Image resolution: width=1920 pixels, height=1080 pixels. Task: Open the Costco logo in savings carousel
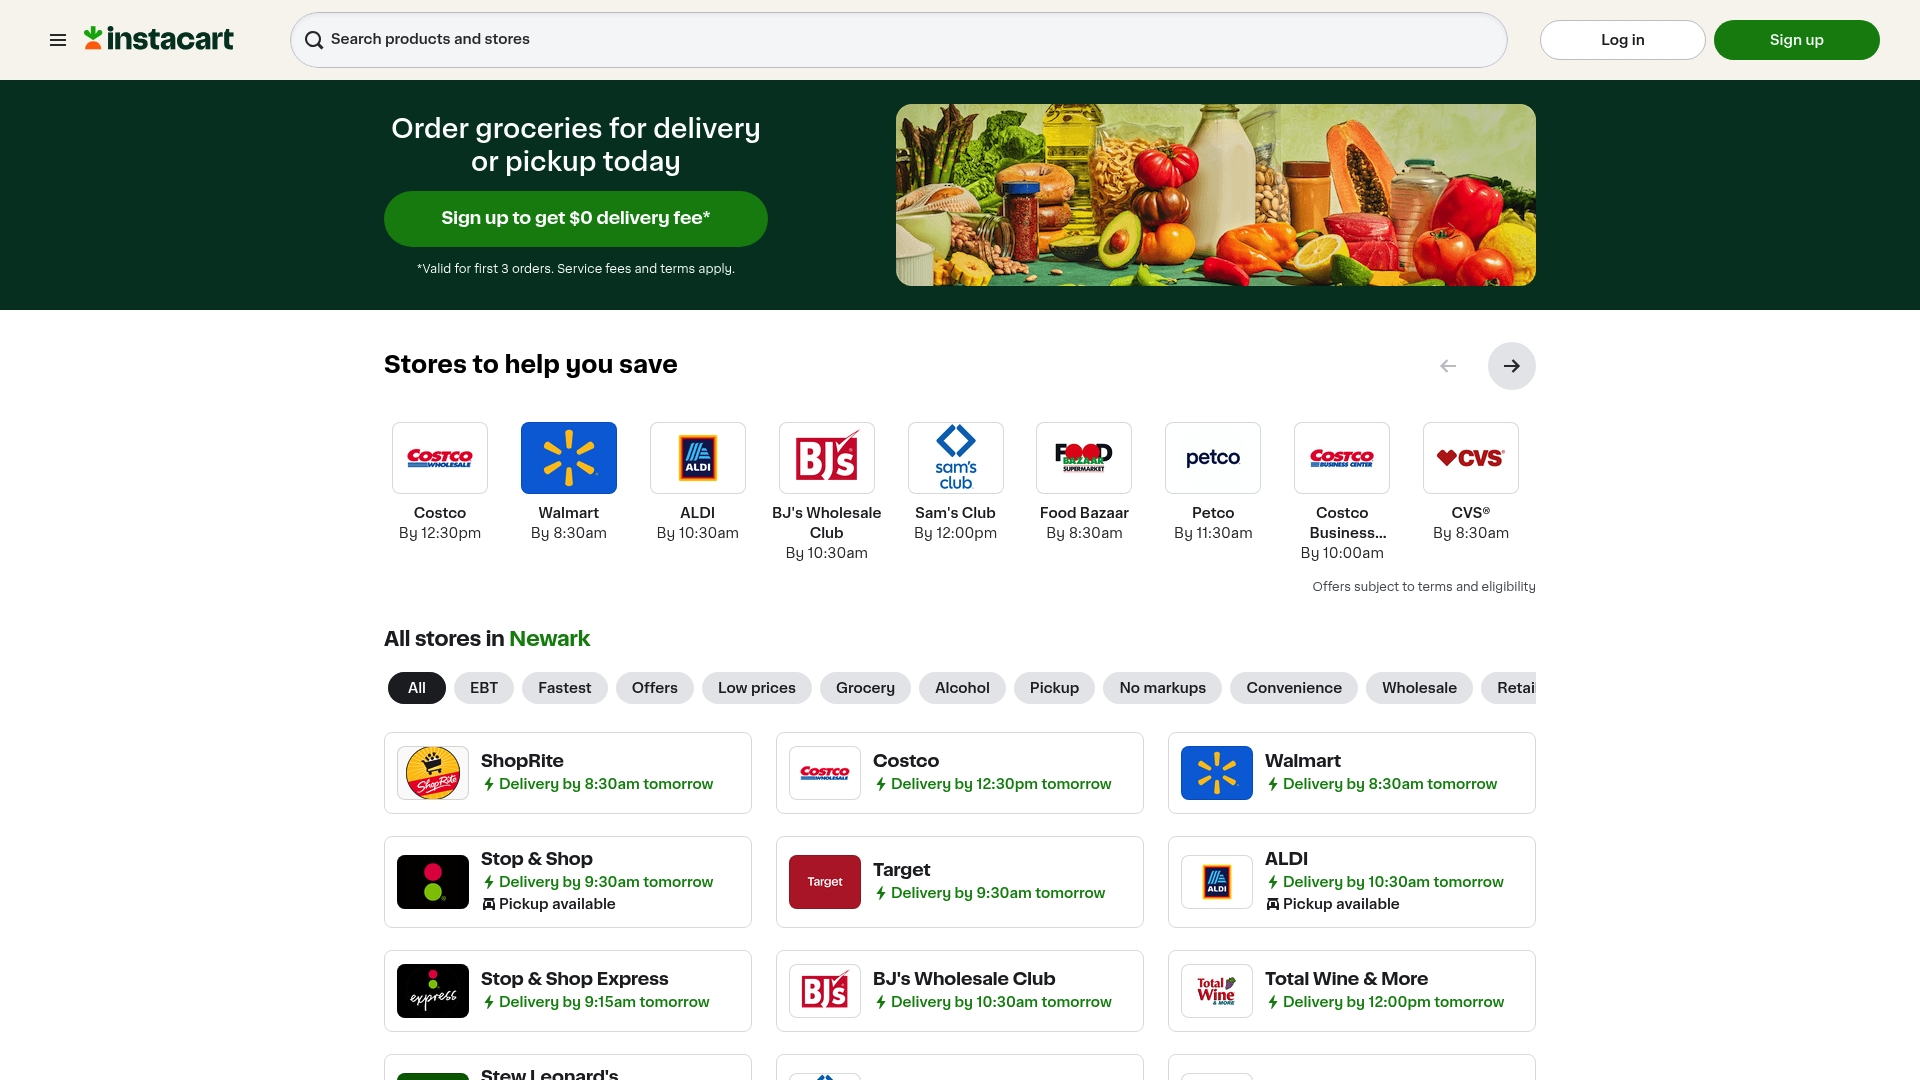[440, 458]
